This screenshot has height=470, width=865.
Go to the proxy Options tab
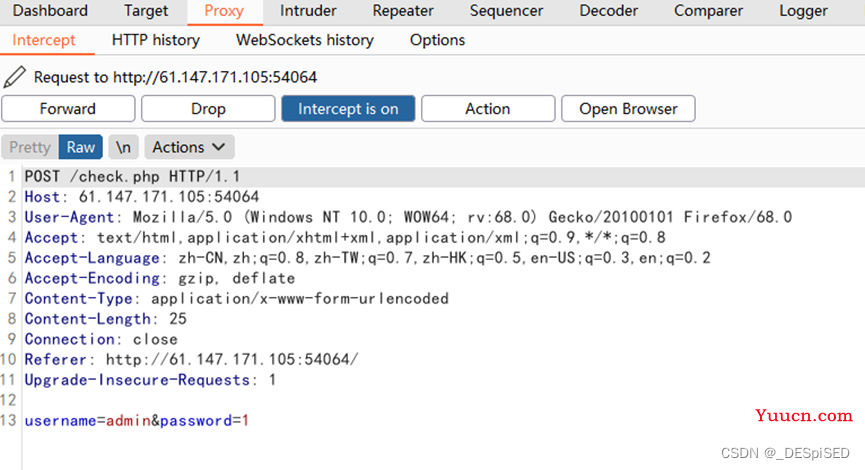pyautogui.click(x=437, y=40)
